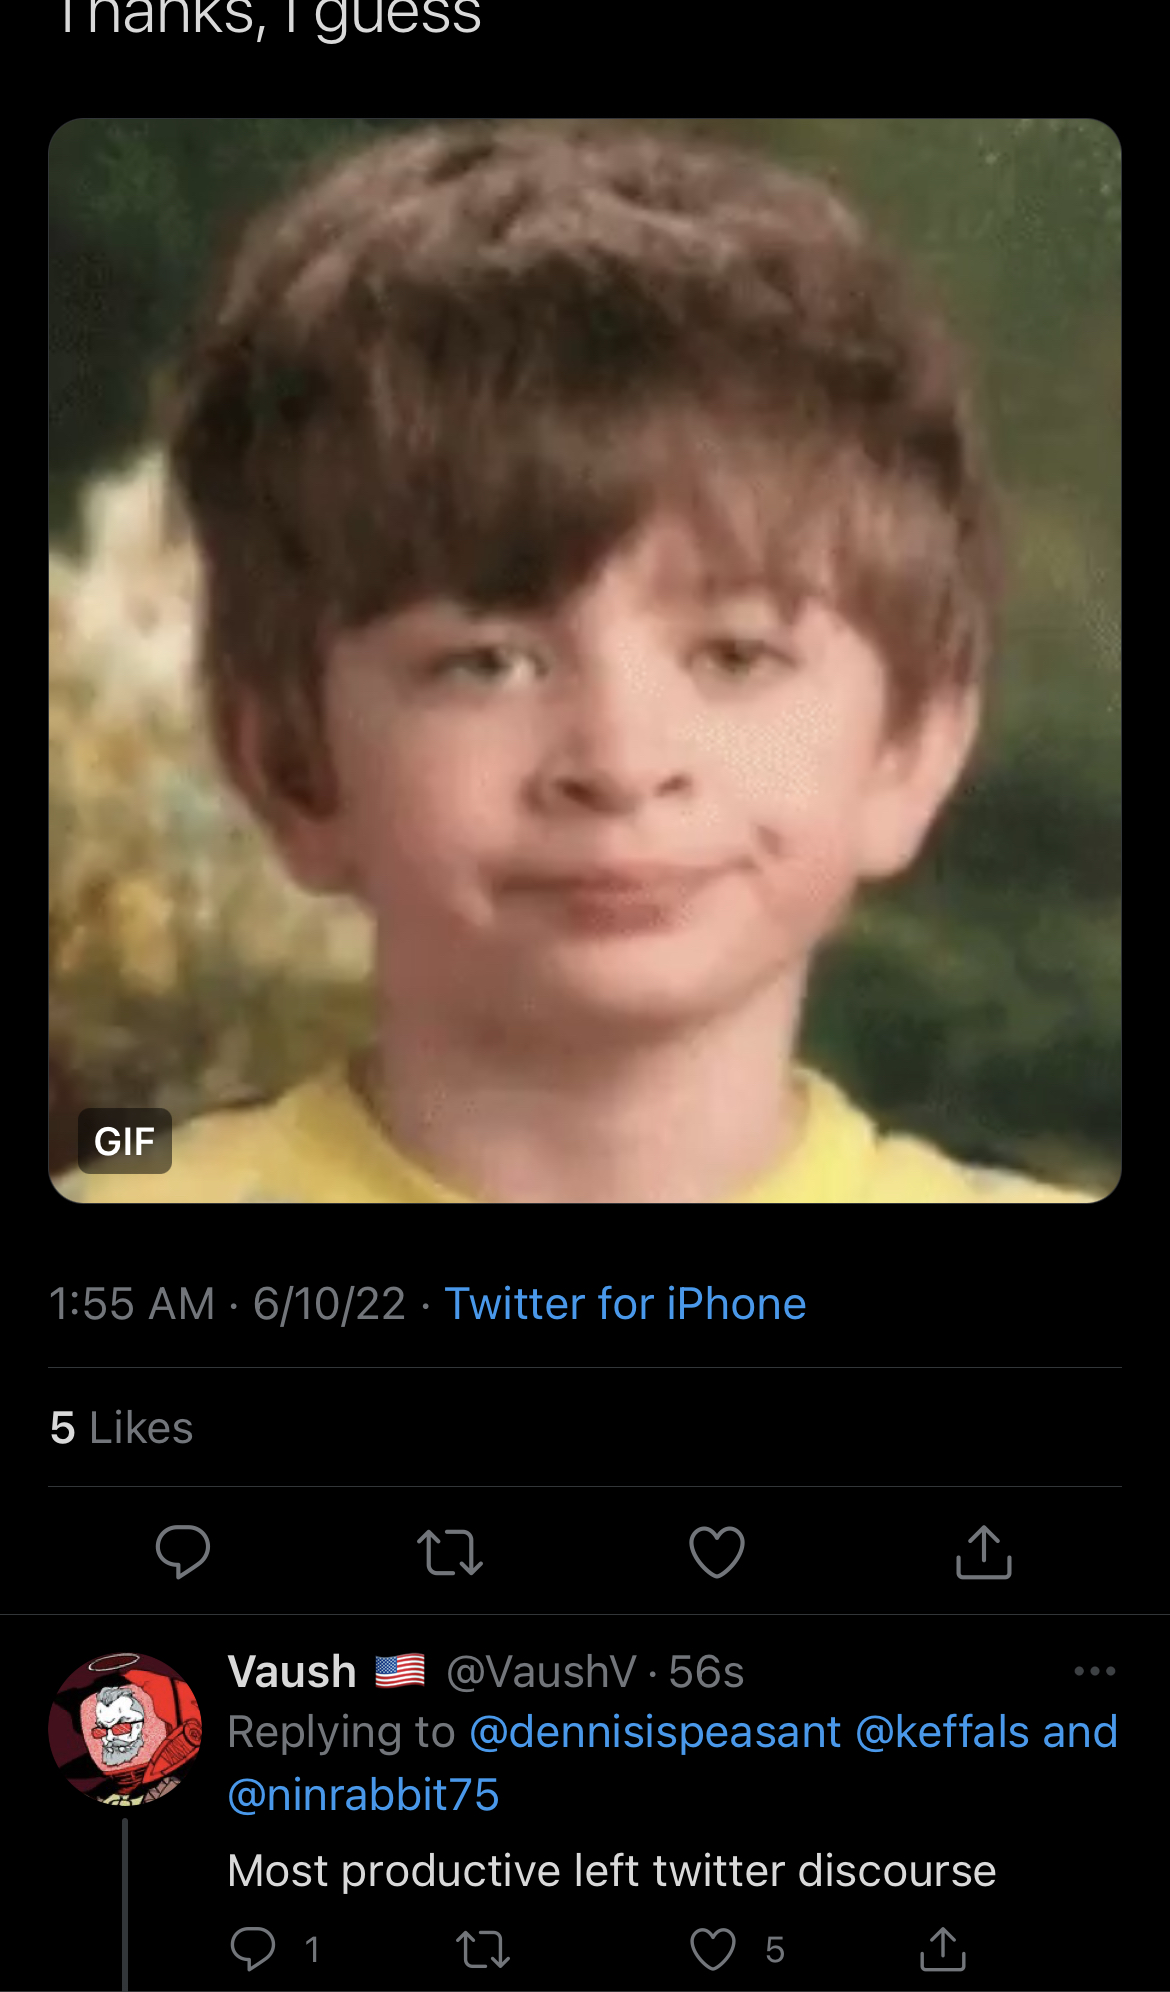Reply to Vaush's tweet
The image size is (1170, 1992).
pos(253,1948)
